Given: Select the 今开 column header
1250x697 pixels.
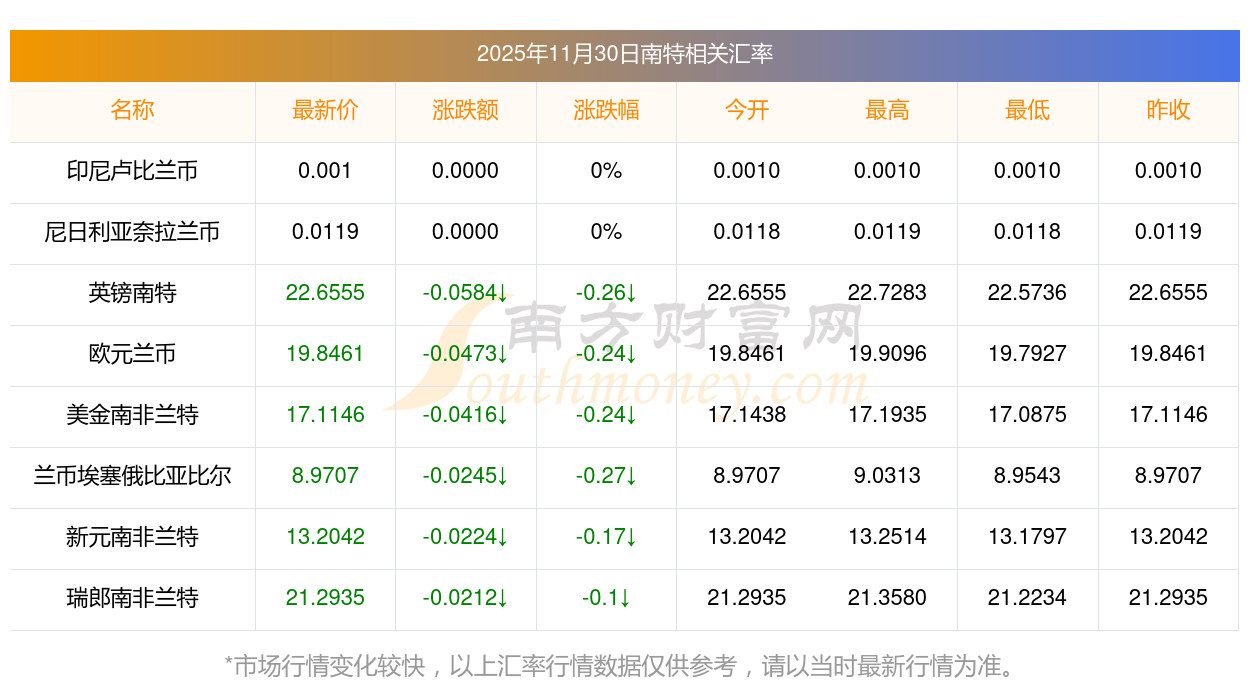Looking at the screenshot, I should pyautogui.click(x=747, y=110).
